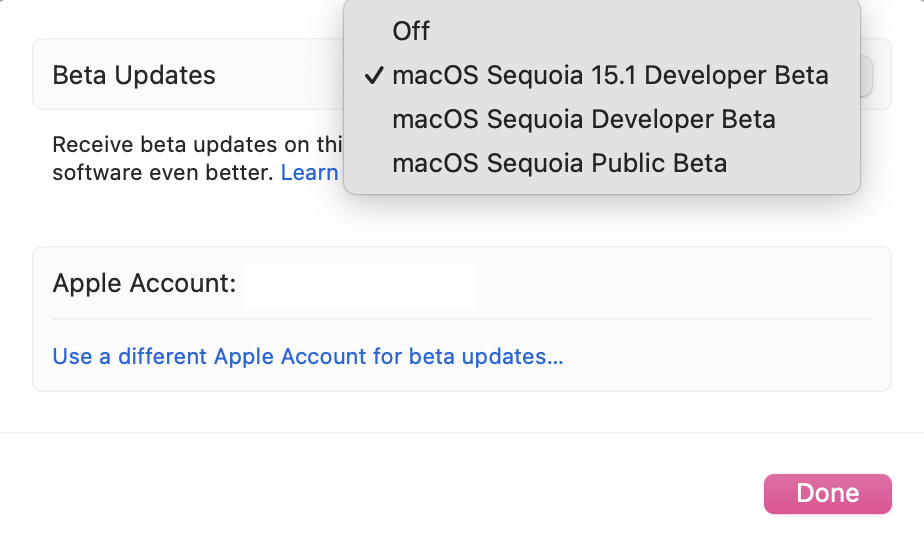
Task: Select macOS Sequoia Developer Beta option
Action: (x=584, y=119)
